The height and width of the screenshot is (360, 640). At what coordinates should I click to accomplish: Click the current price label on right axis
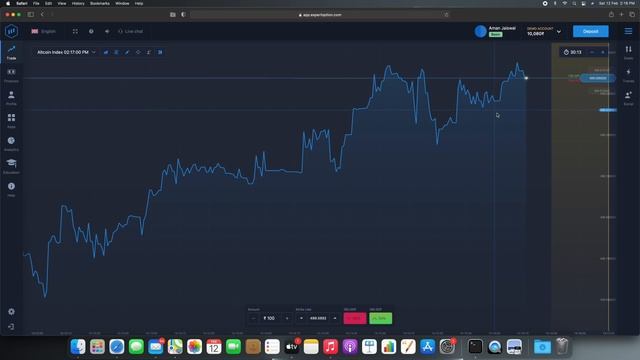click(598, 78)
